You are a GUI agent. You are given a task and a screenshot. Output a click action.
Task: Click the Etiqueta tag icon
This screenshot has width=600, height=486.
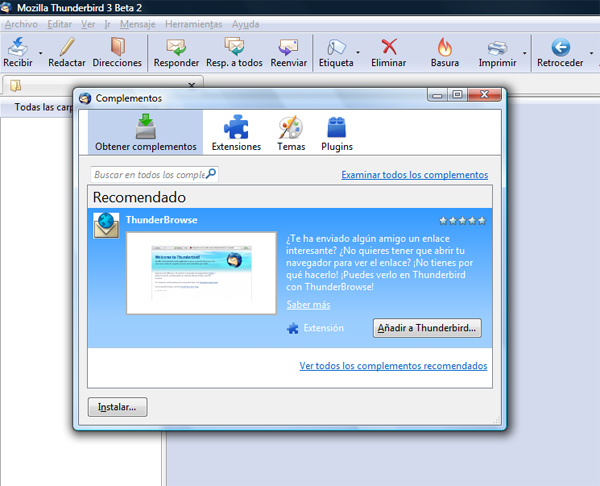tap(336, 47)
